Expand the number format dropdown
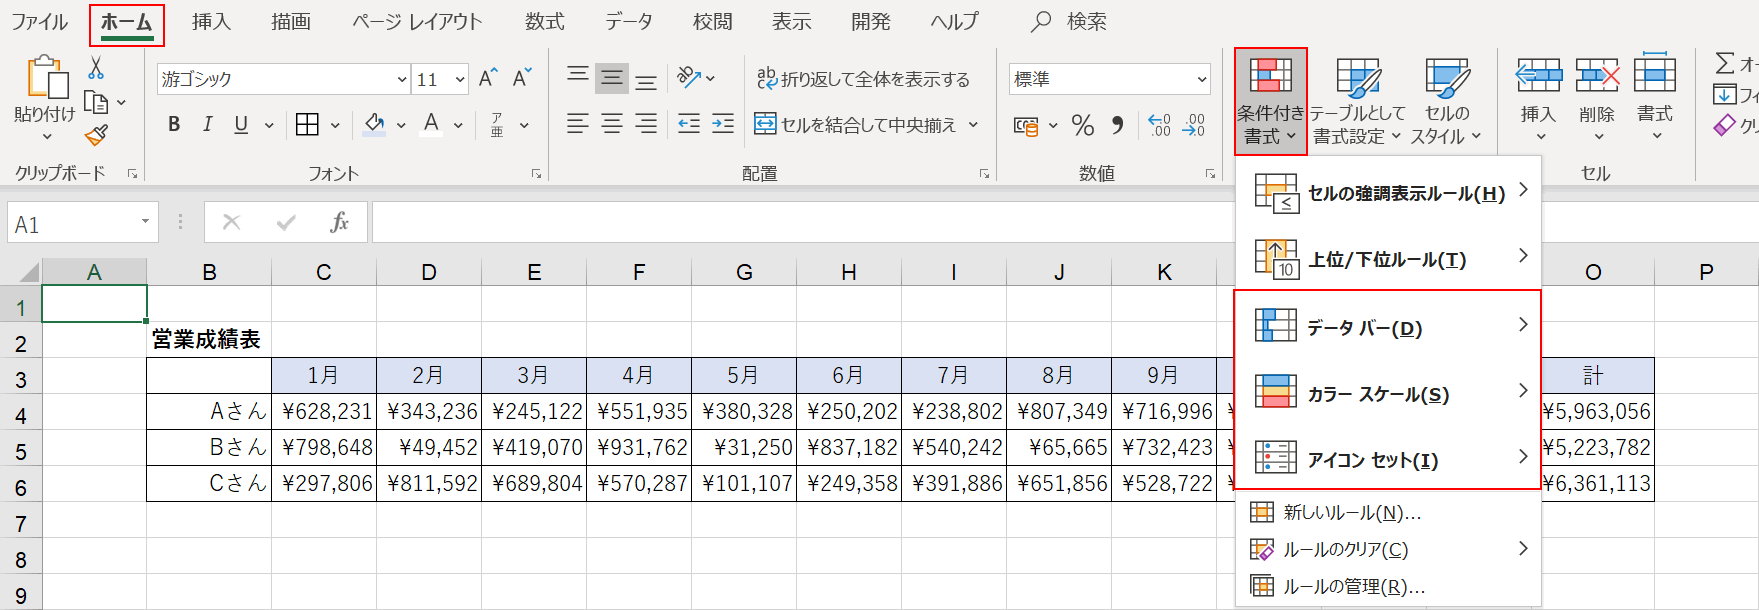 1201,79
